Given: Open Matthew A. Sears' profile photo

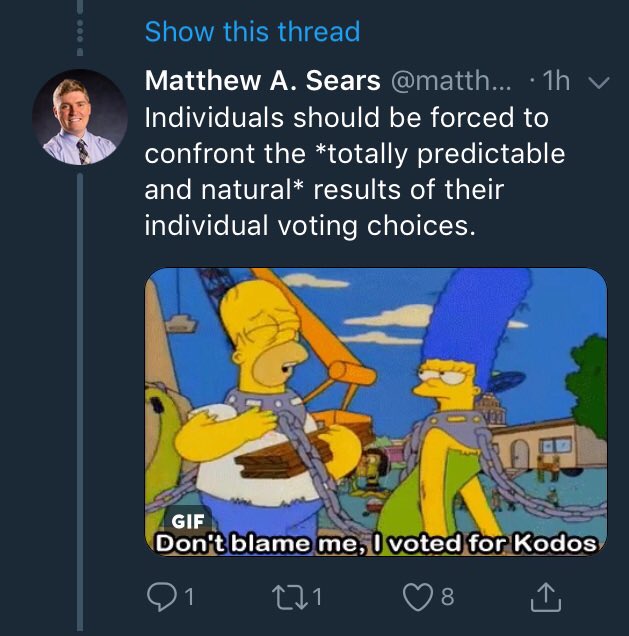Looking at the screenshot, I should [81, 117].
